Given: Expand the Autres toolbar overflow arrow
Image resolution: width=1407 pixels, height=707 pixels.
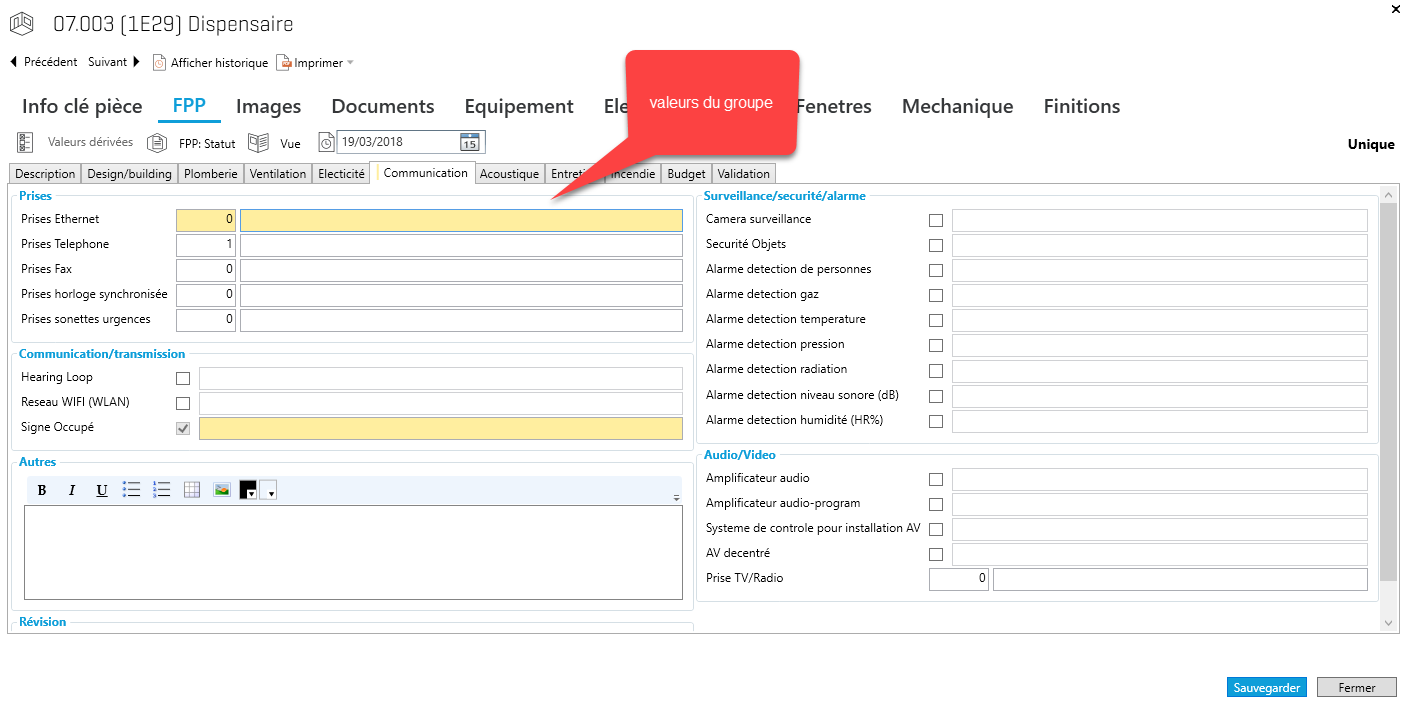Looking at the screenshot, I should [676, 497].
